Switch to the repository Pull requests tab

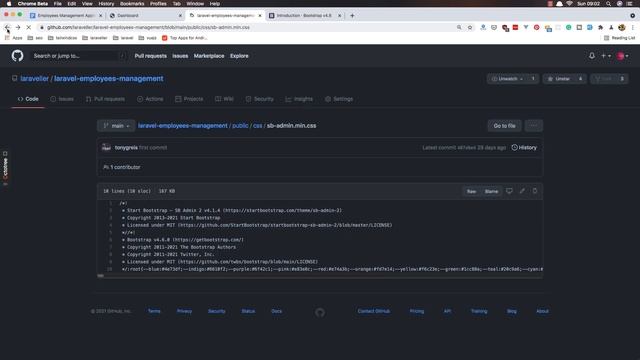[x=105, y=99]
